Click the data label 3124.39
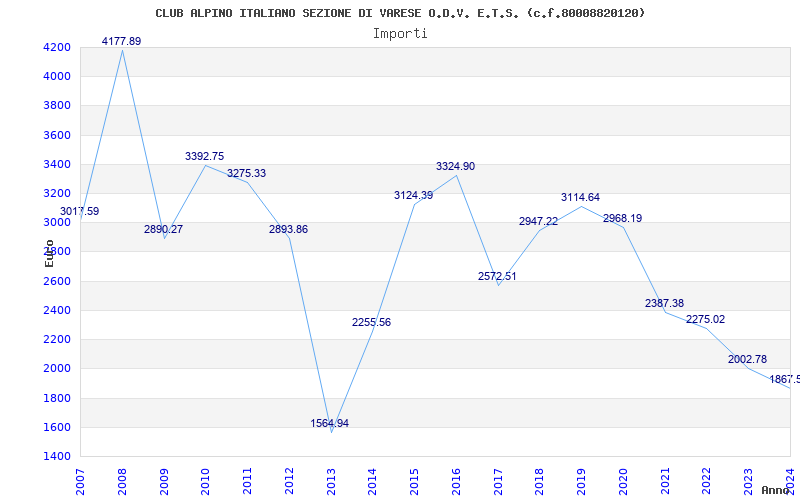This screenshot has width=800, height=500. point(413,195)
